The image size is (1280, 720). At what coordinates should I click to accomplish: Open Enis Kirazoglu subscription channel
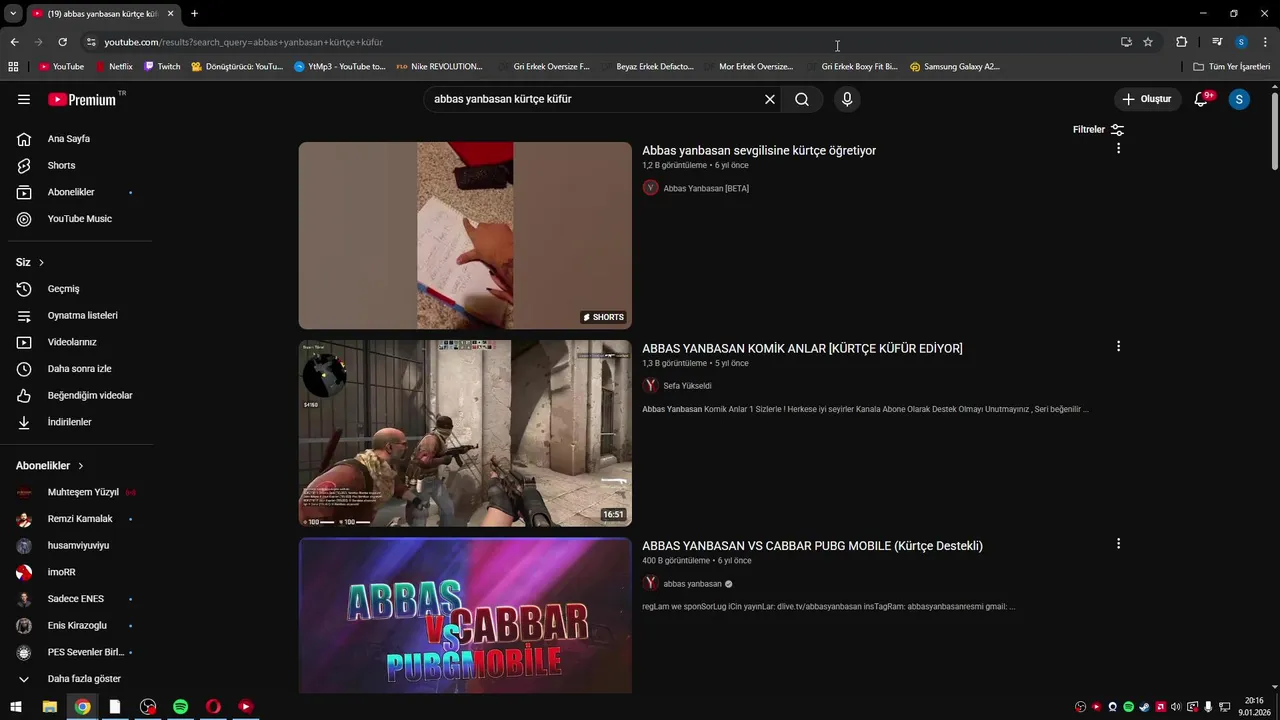(76, 625)
